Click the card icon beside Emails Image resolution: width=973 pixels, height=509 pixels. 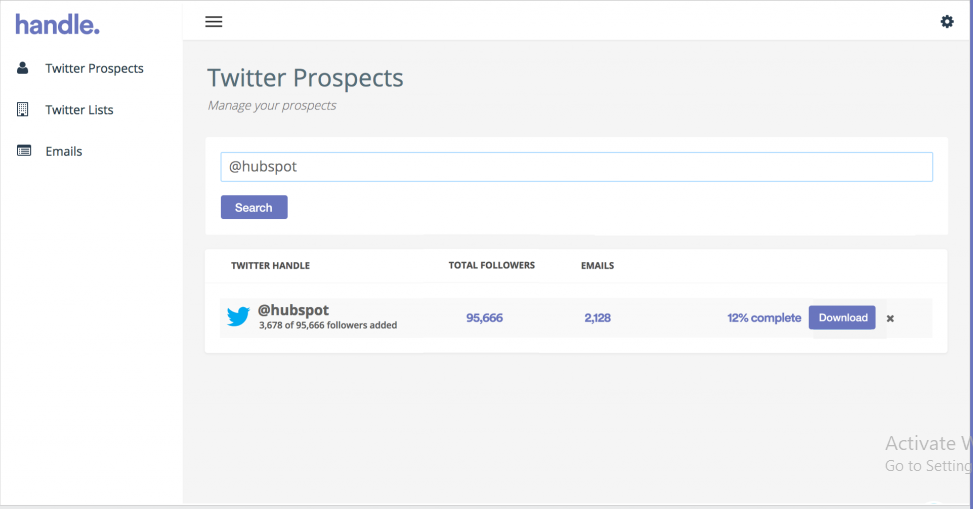[24, 151]
